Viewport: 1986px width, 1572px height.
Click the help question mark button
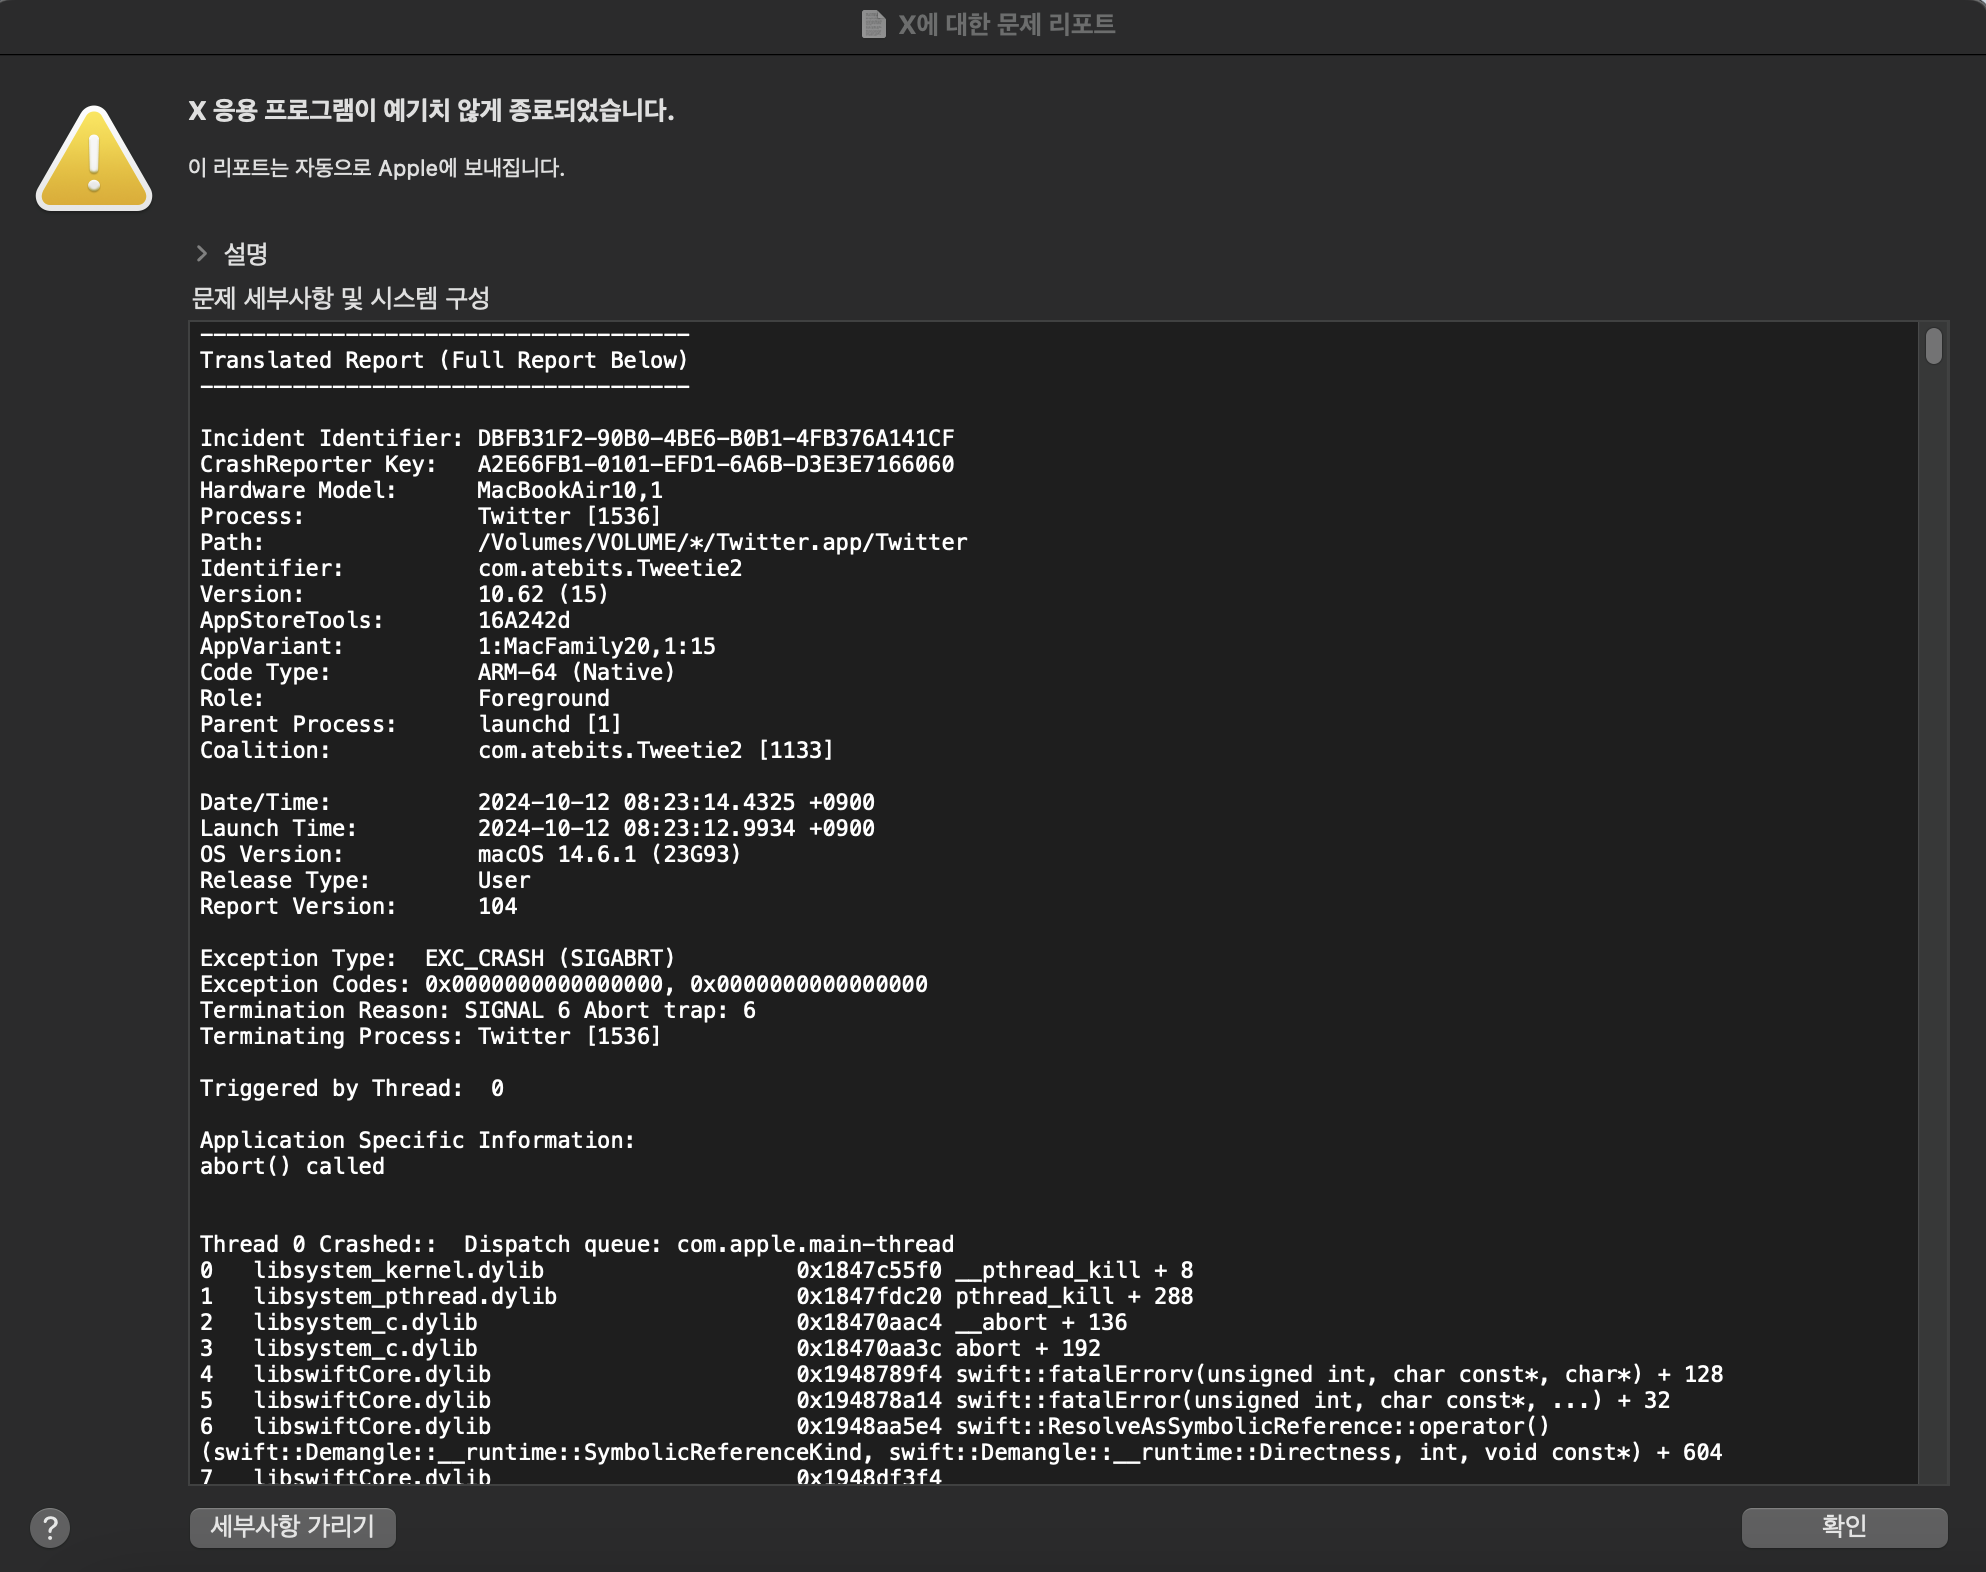[x=50, y=1527]
